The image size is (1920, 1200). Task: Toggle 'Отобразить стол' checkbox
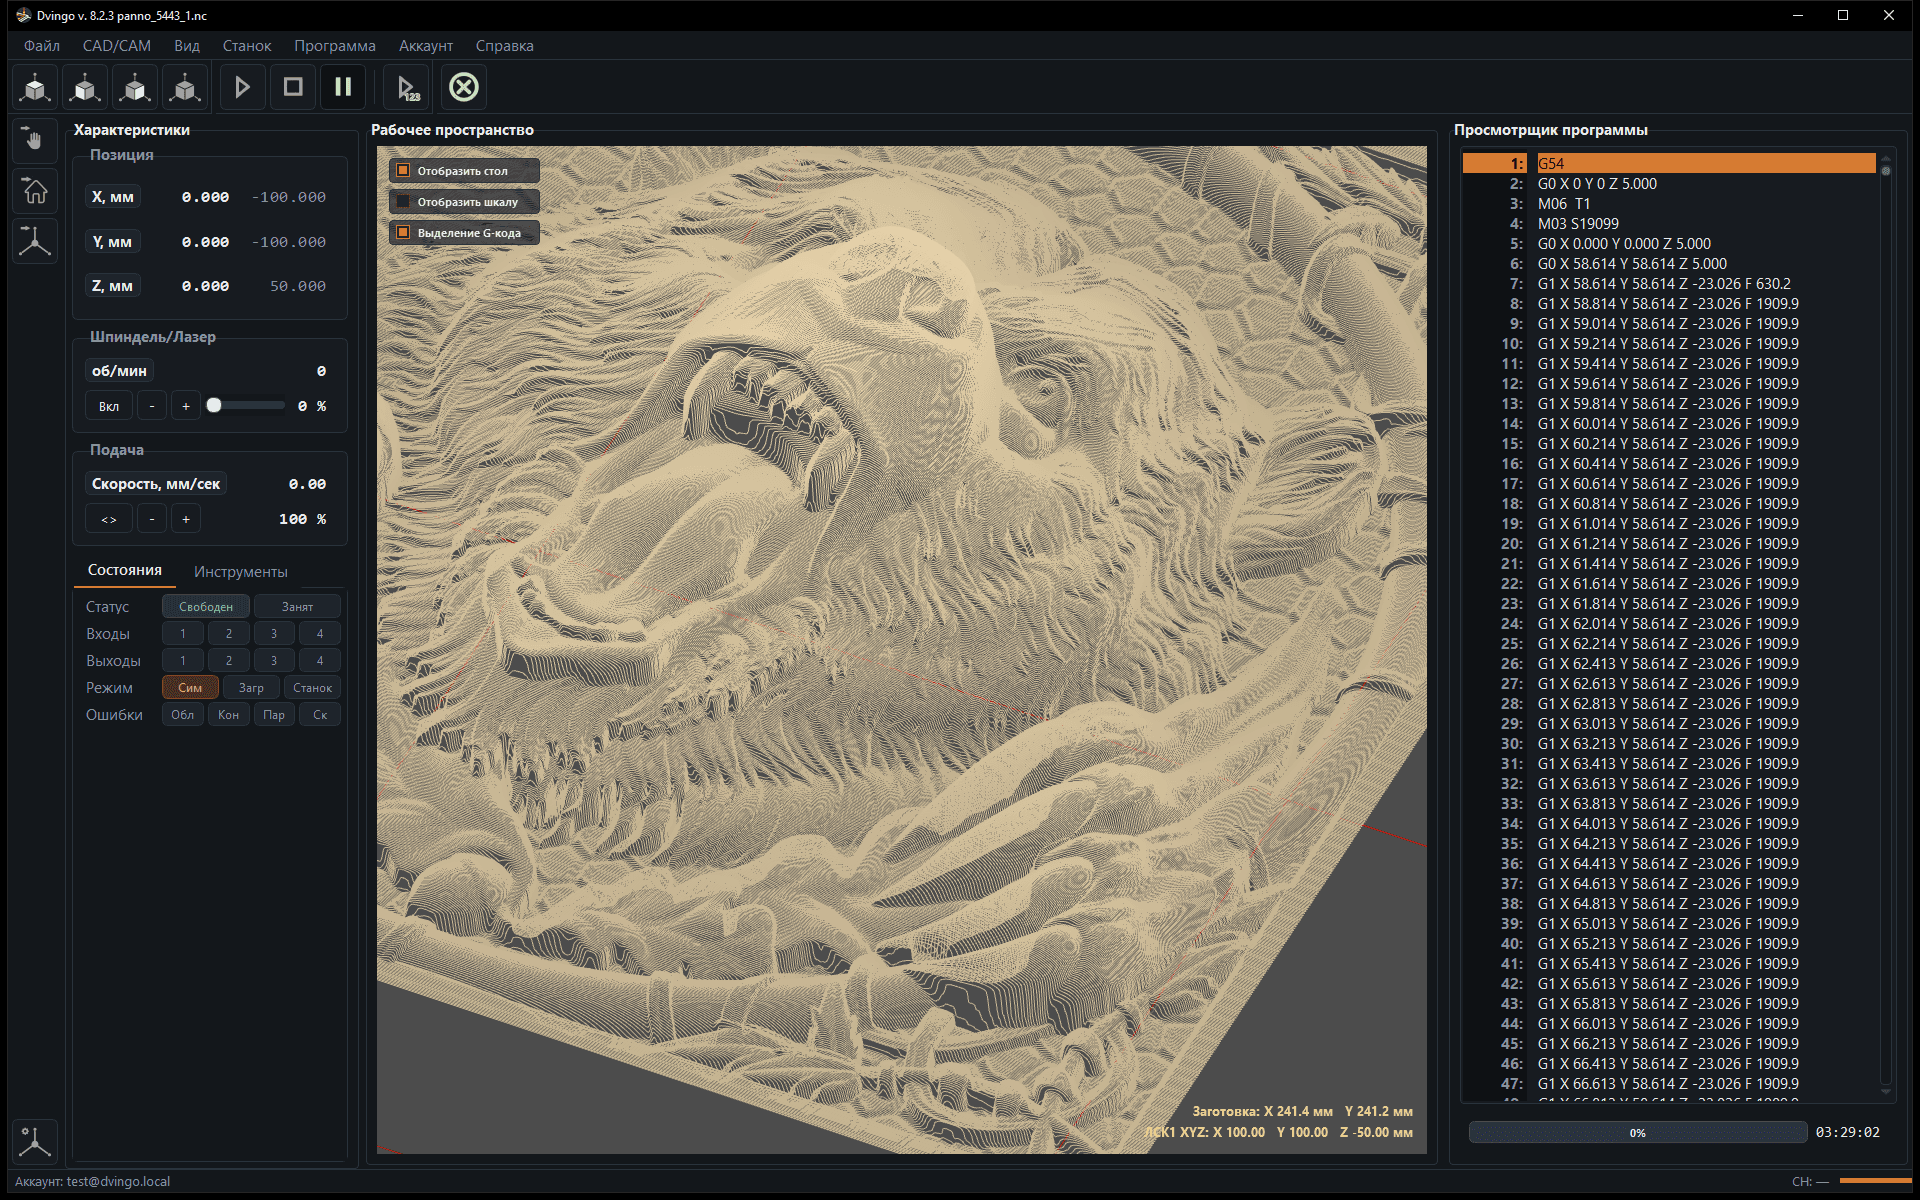(403, 171)
